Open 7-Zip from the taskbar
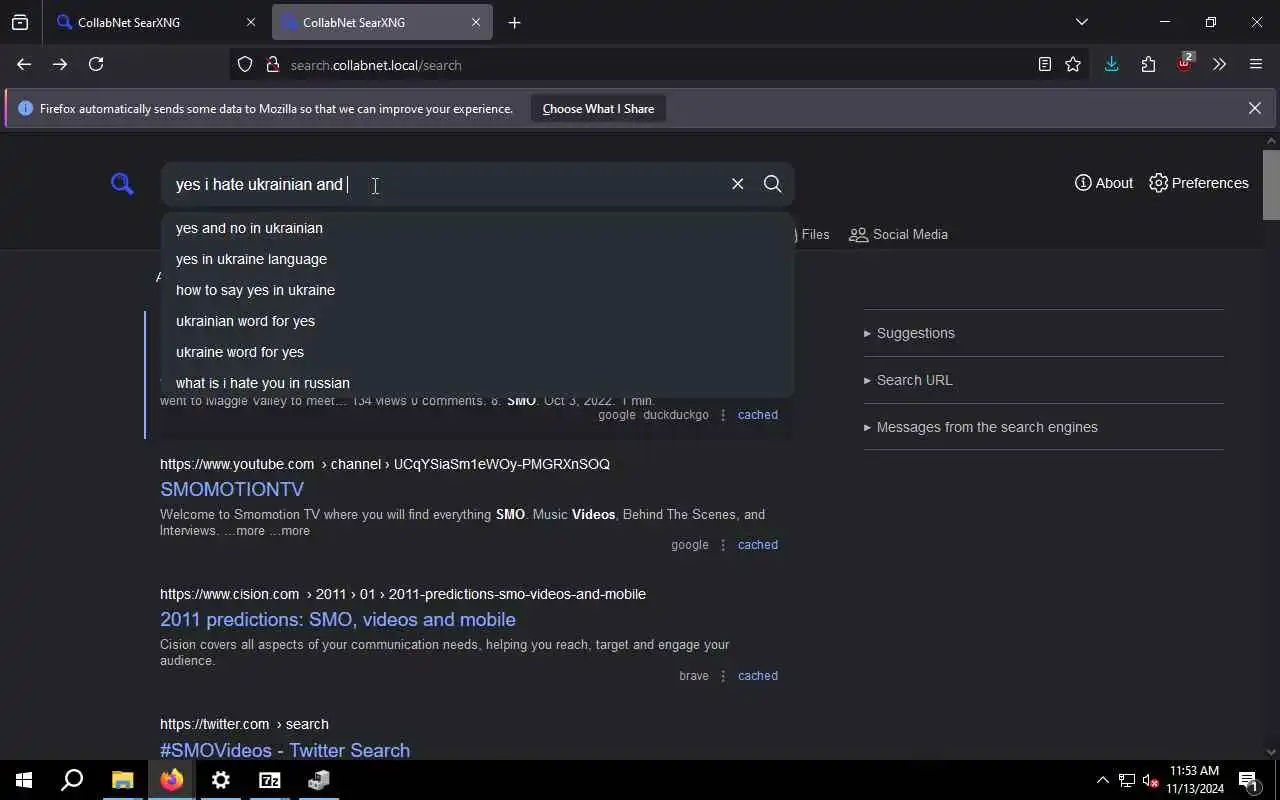The width and height of the screenshot is (1280, 800). pos(270,780)
